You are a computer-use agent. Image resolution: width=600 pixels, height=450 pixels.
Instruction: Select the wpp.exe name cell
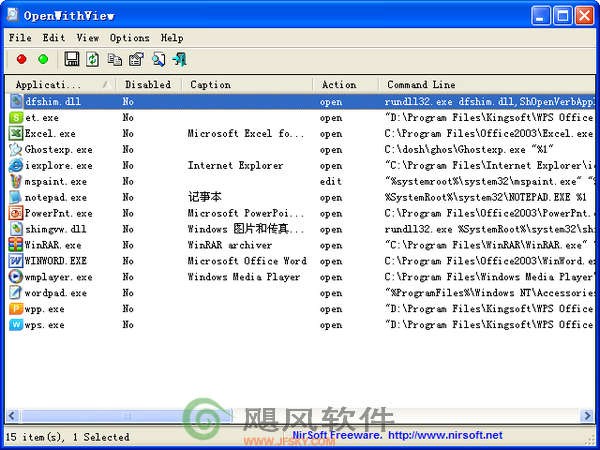44,309
